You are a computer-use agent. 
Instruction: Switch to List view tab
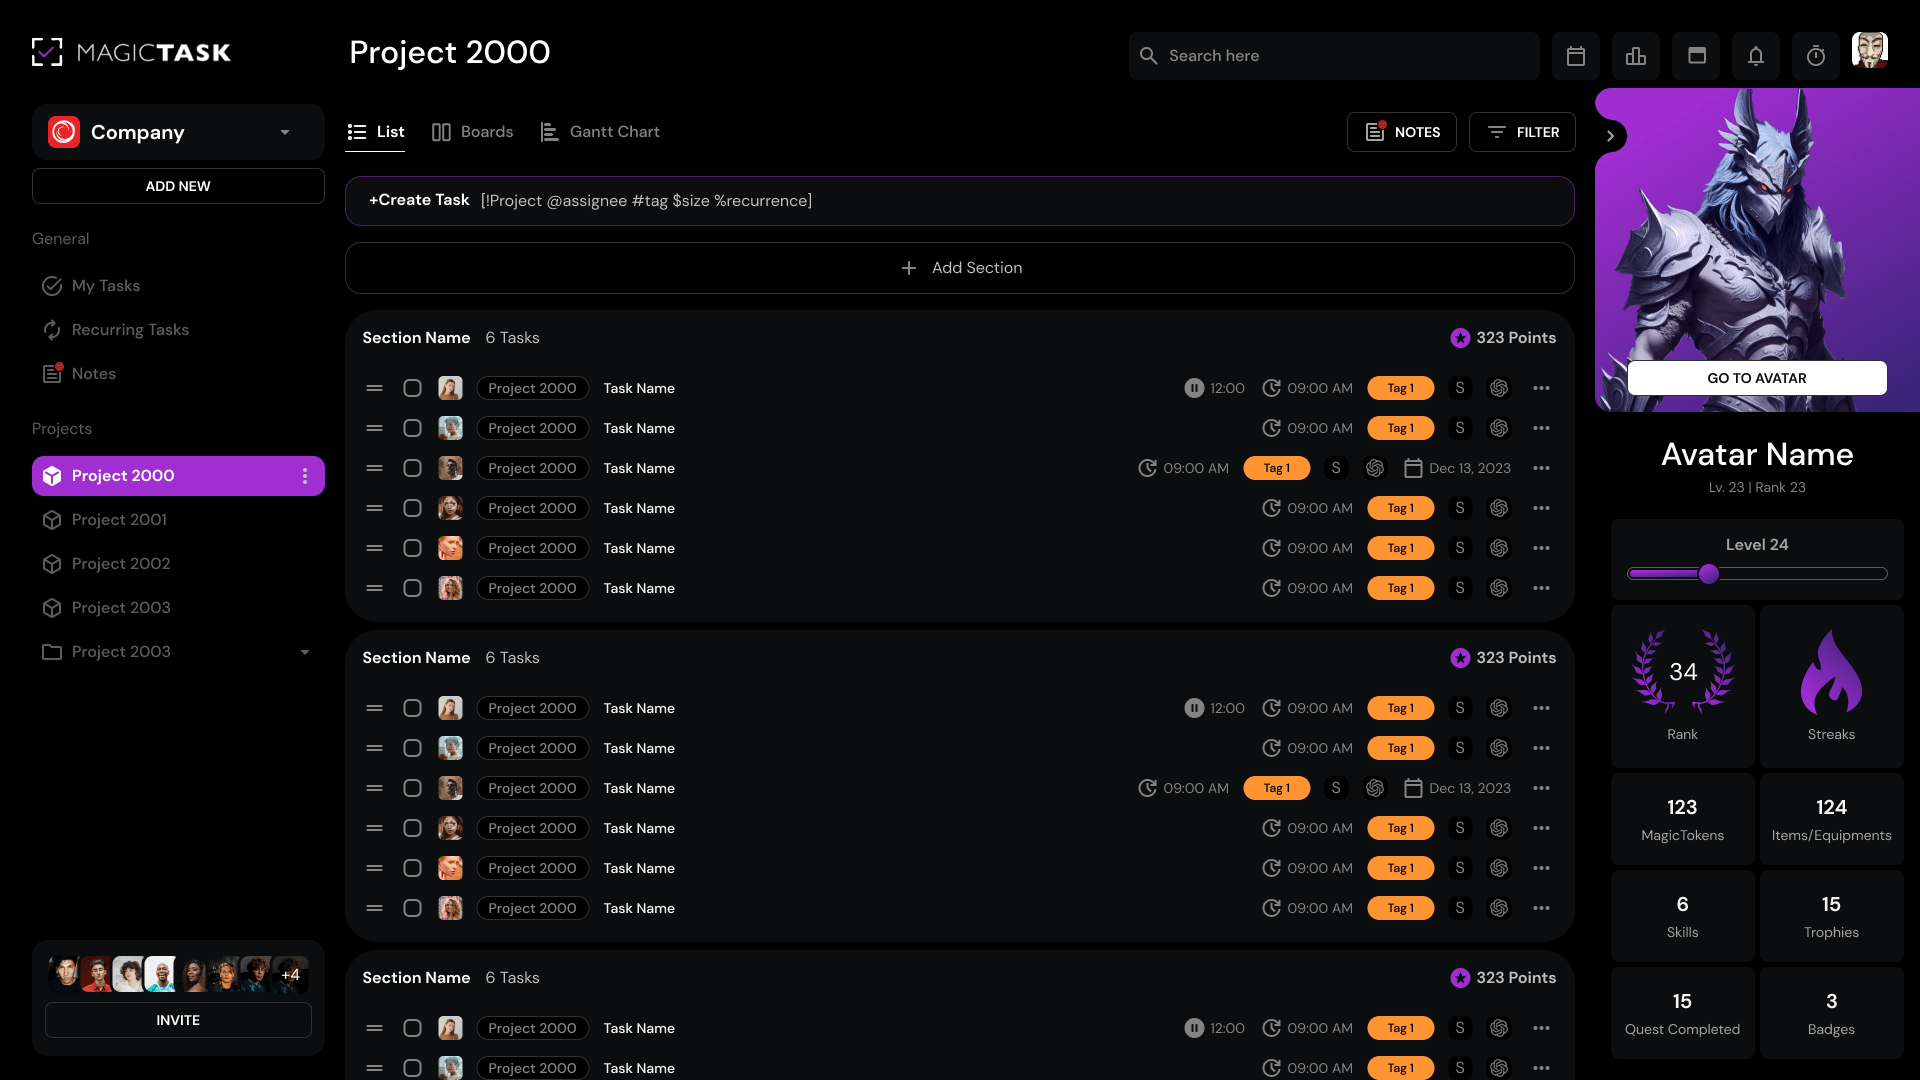click(x=389, y=131)
